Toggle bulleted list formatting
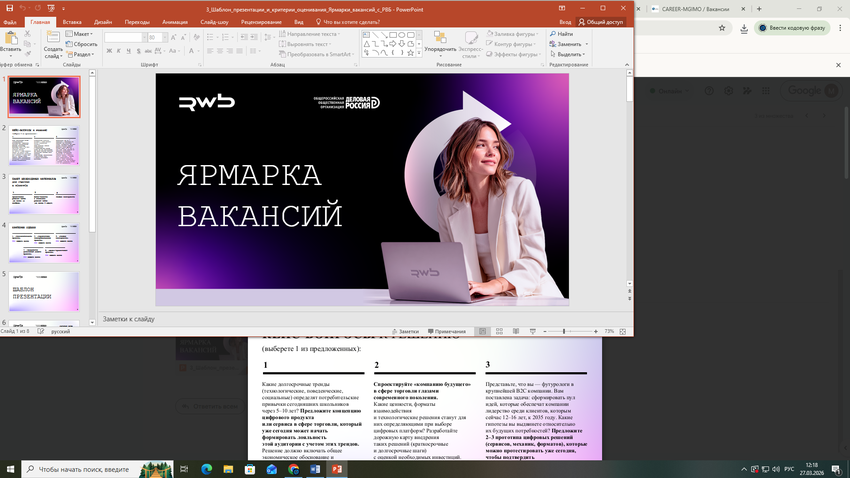 tap(211, 37)
